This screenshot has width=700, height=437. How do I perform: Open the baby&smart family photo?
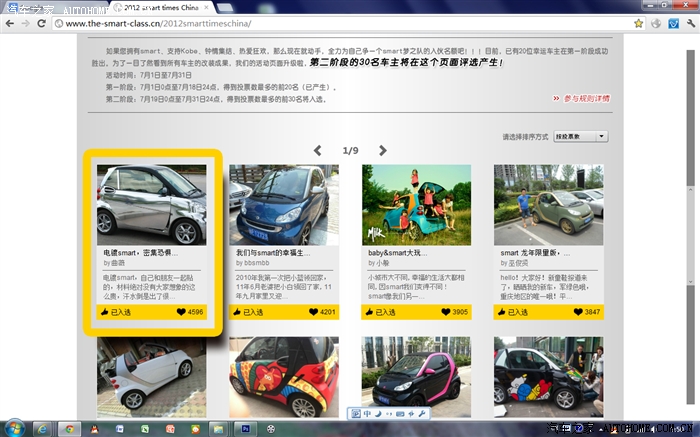tap(416, 204)
